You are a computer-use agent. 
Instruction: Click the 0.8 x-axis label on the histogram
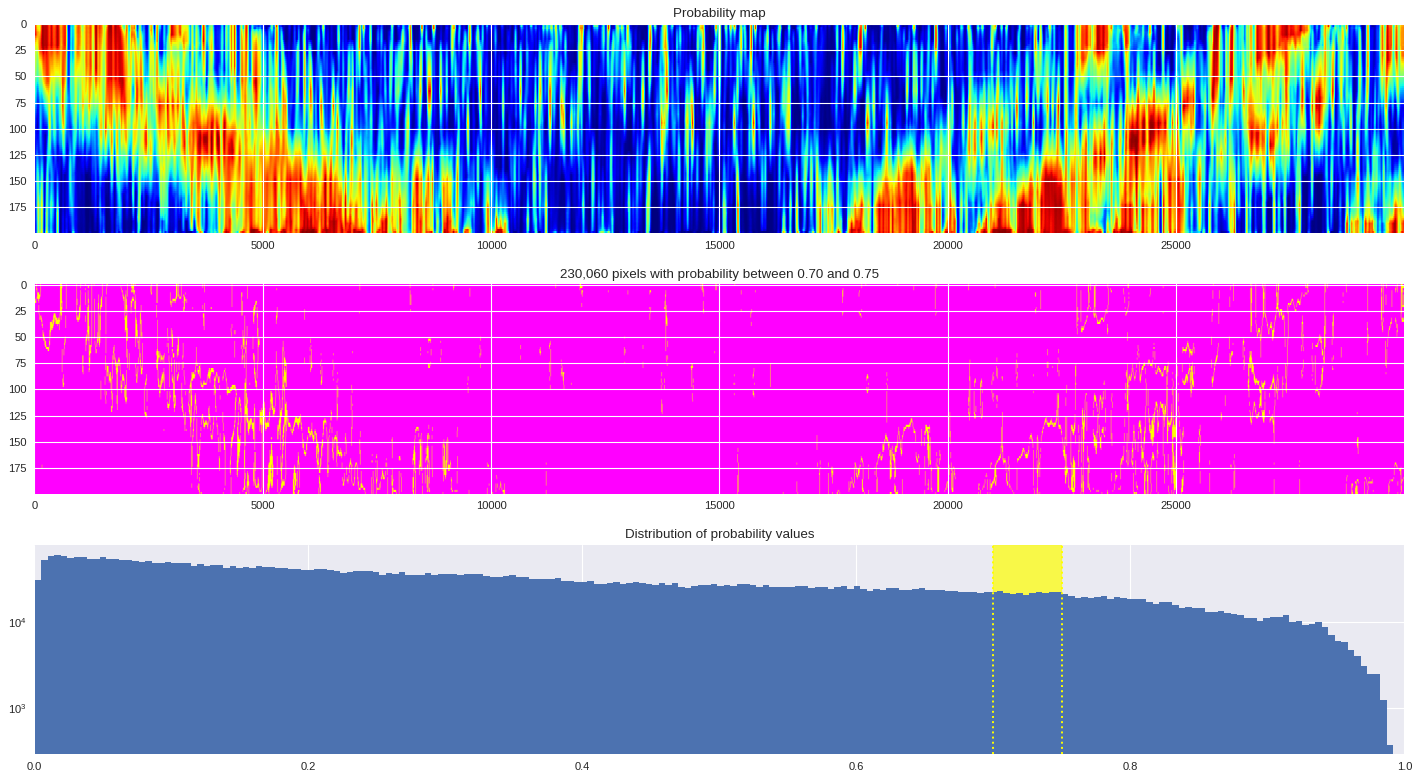click(1130, 767)
